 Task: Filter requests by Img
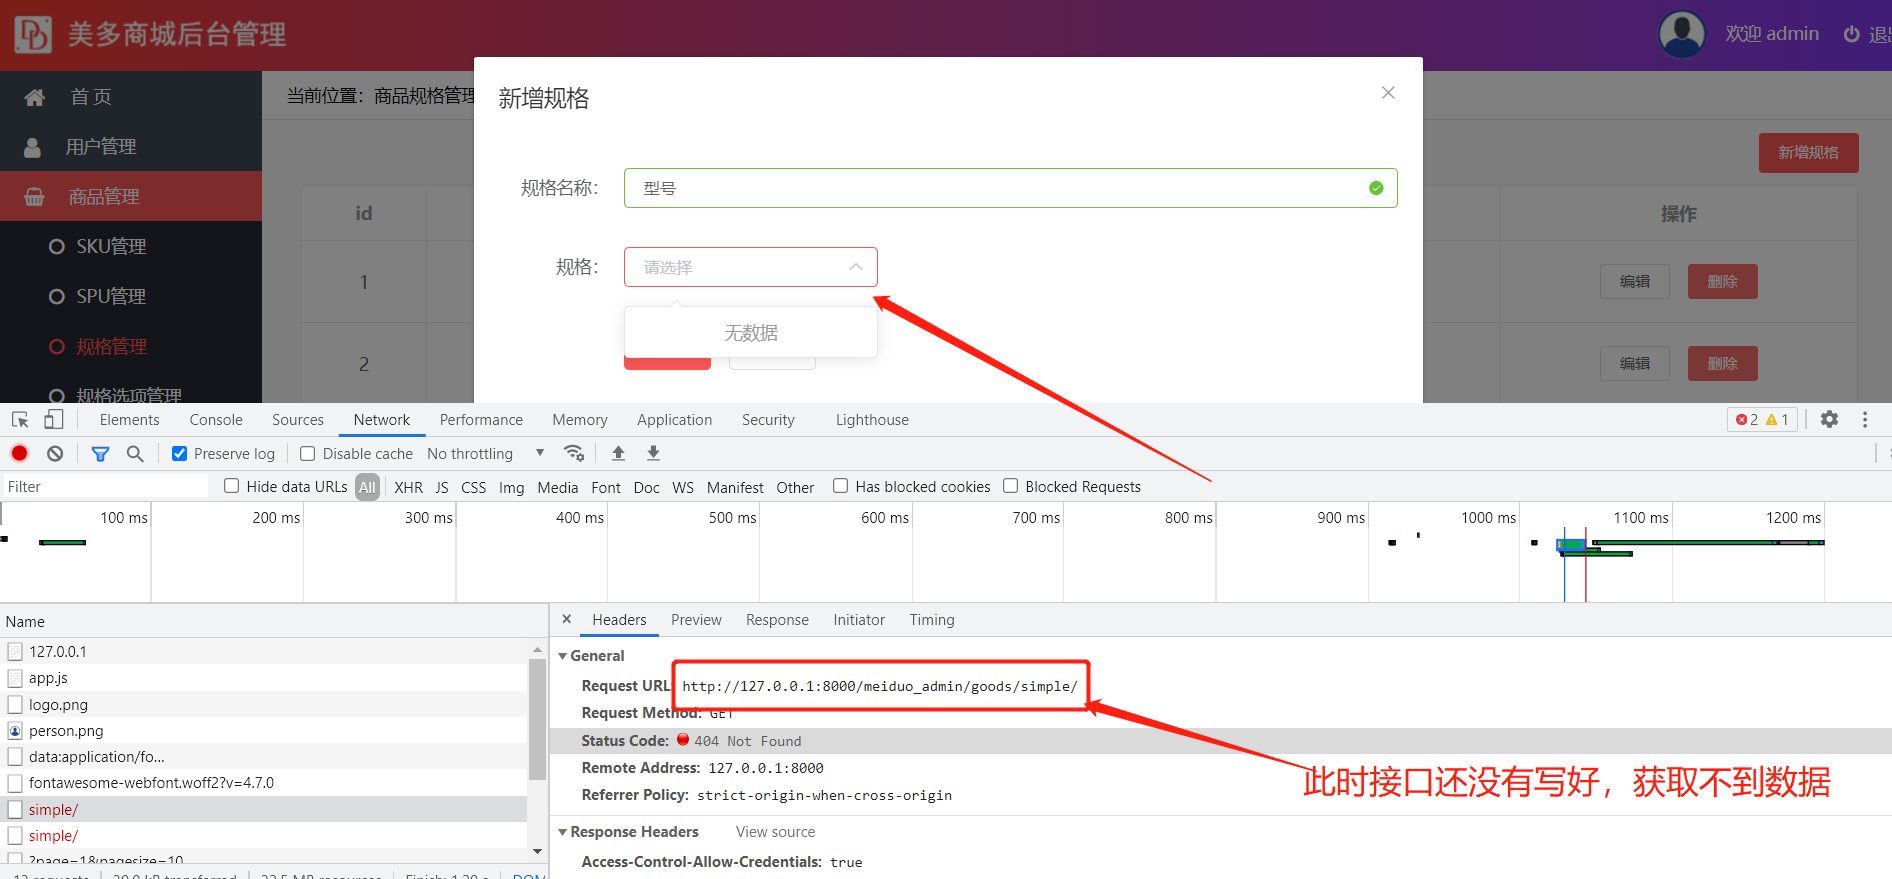(x=511, y=487)
